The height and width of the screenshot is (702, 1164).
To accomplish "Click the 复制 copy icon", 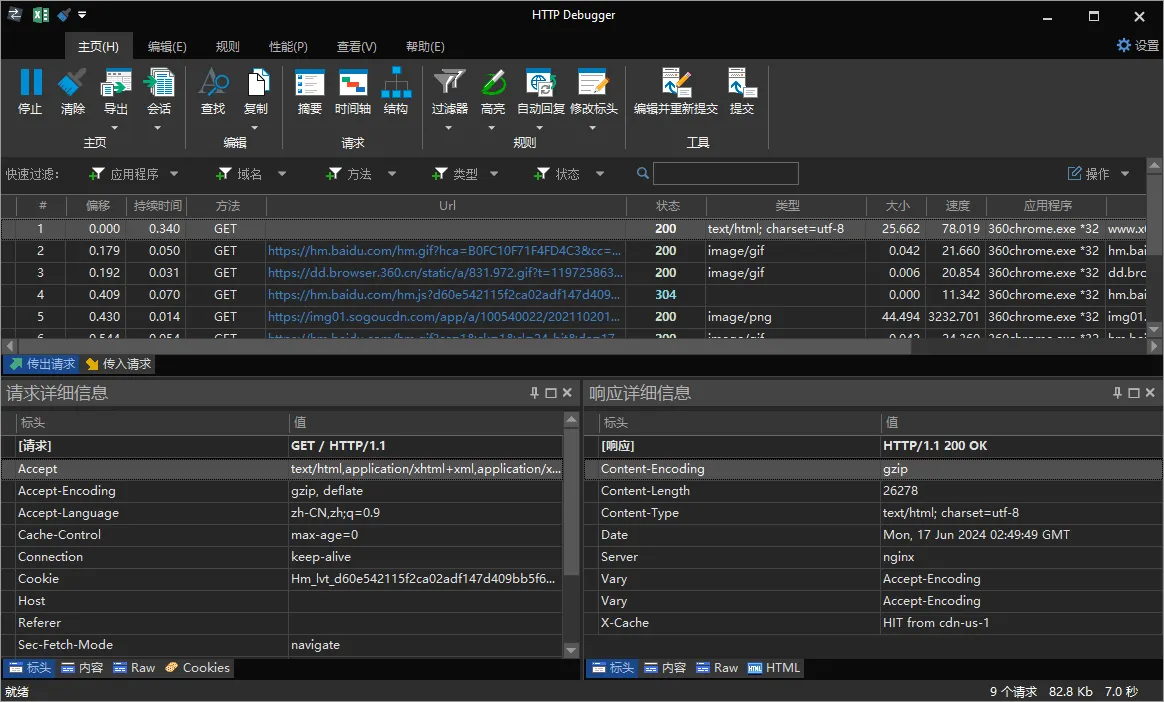I will [x=256, y=82].
